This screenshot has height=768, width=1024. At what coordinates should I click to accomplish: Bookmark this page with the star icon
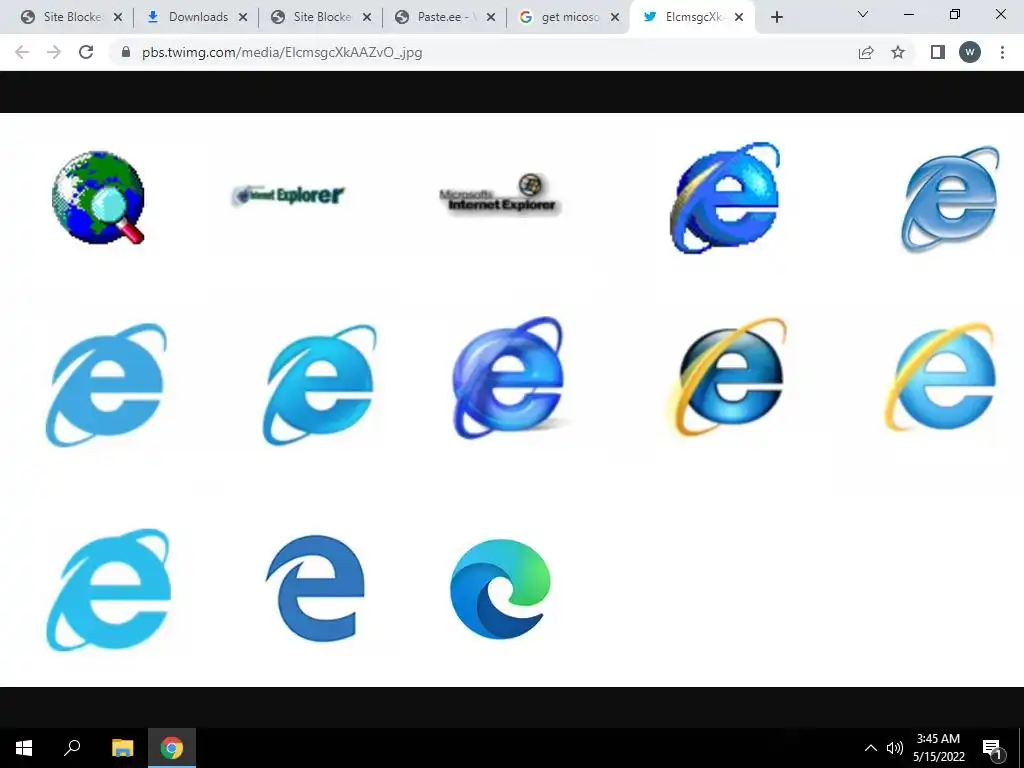coord(898,52)
